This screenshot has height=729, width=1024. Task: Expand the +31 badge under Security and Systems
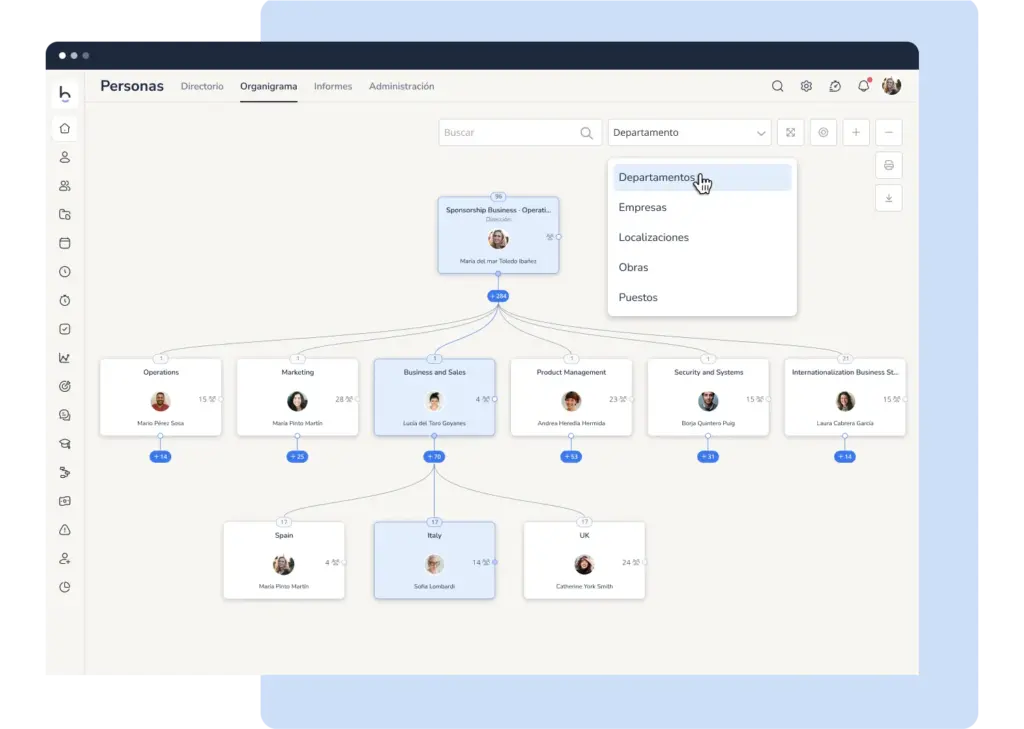coord(708,457)
